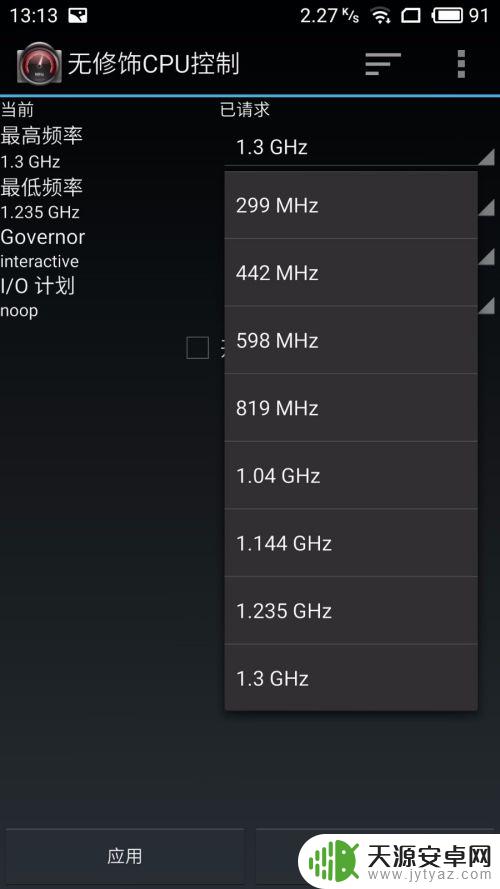Open the sort lines icon in header
The height and width of the screenshot is (889, 500).
(383, 64)
